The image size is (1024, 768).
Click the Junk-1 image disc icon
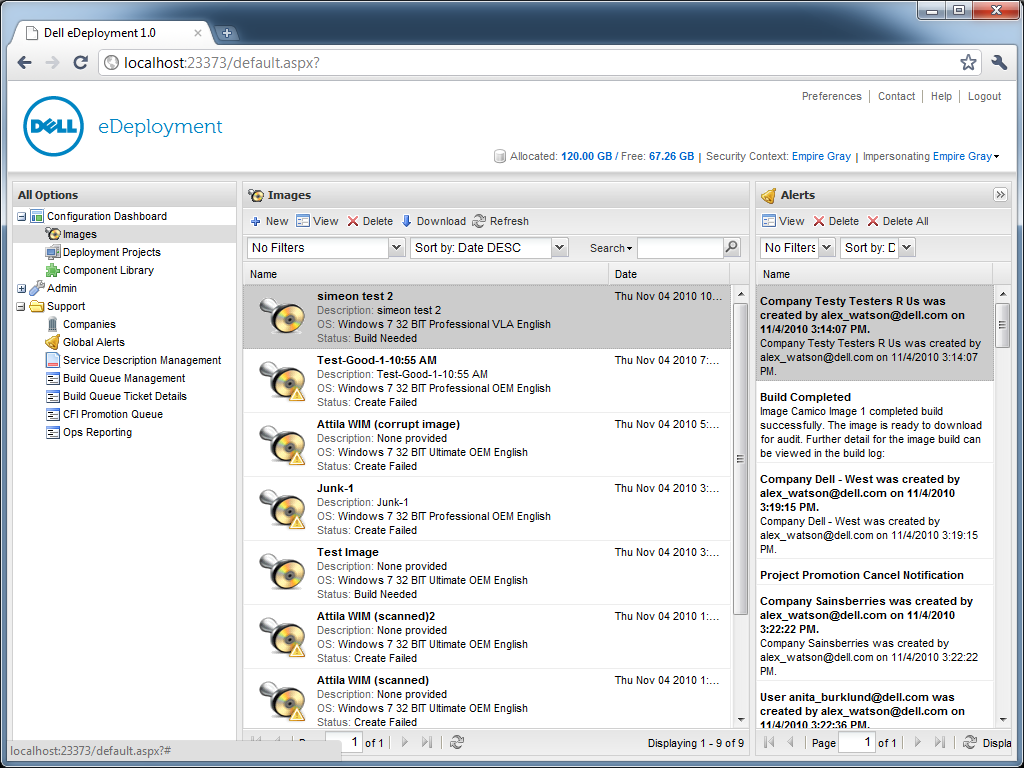click(282, 507)
